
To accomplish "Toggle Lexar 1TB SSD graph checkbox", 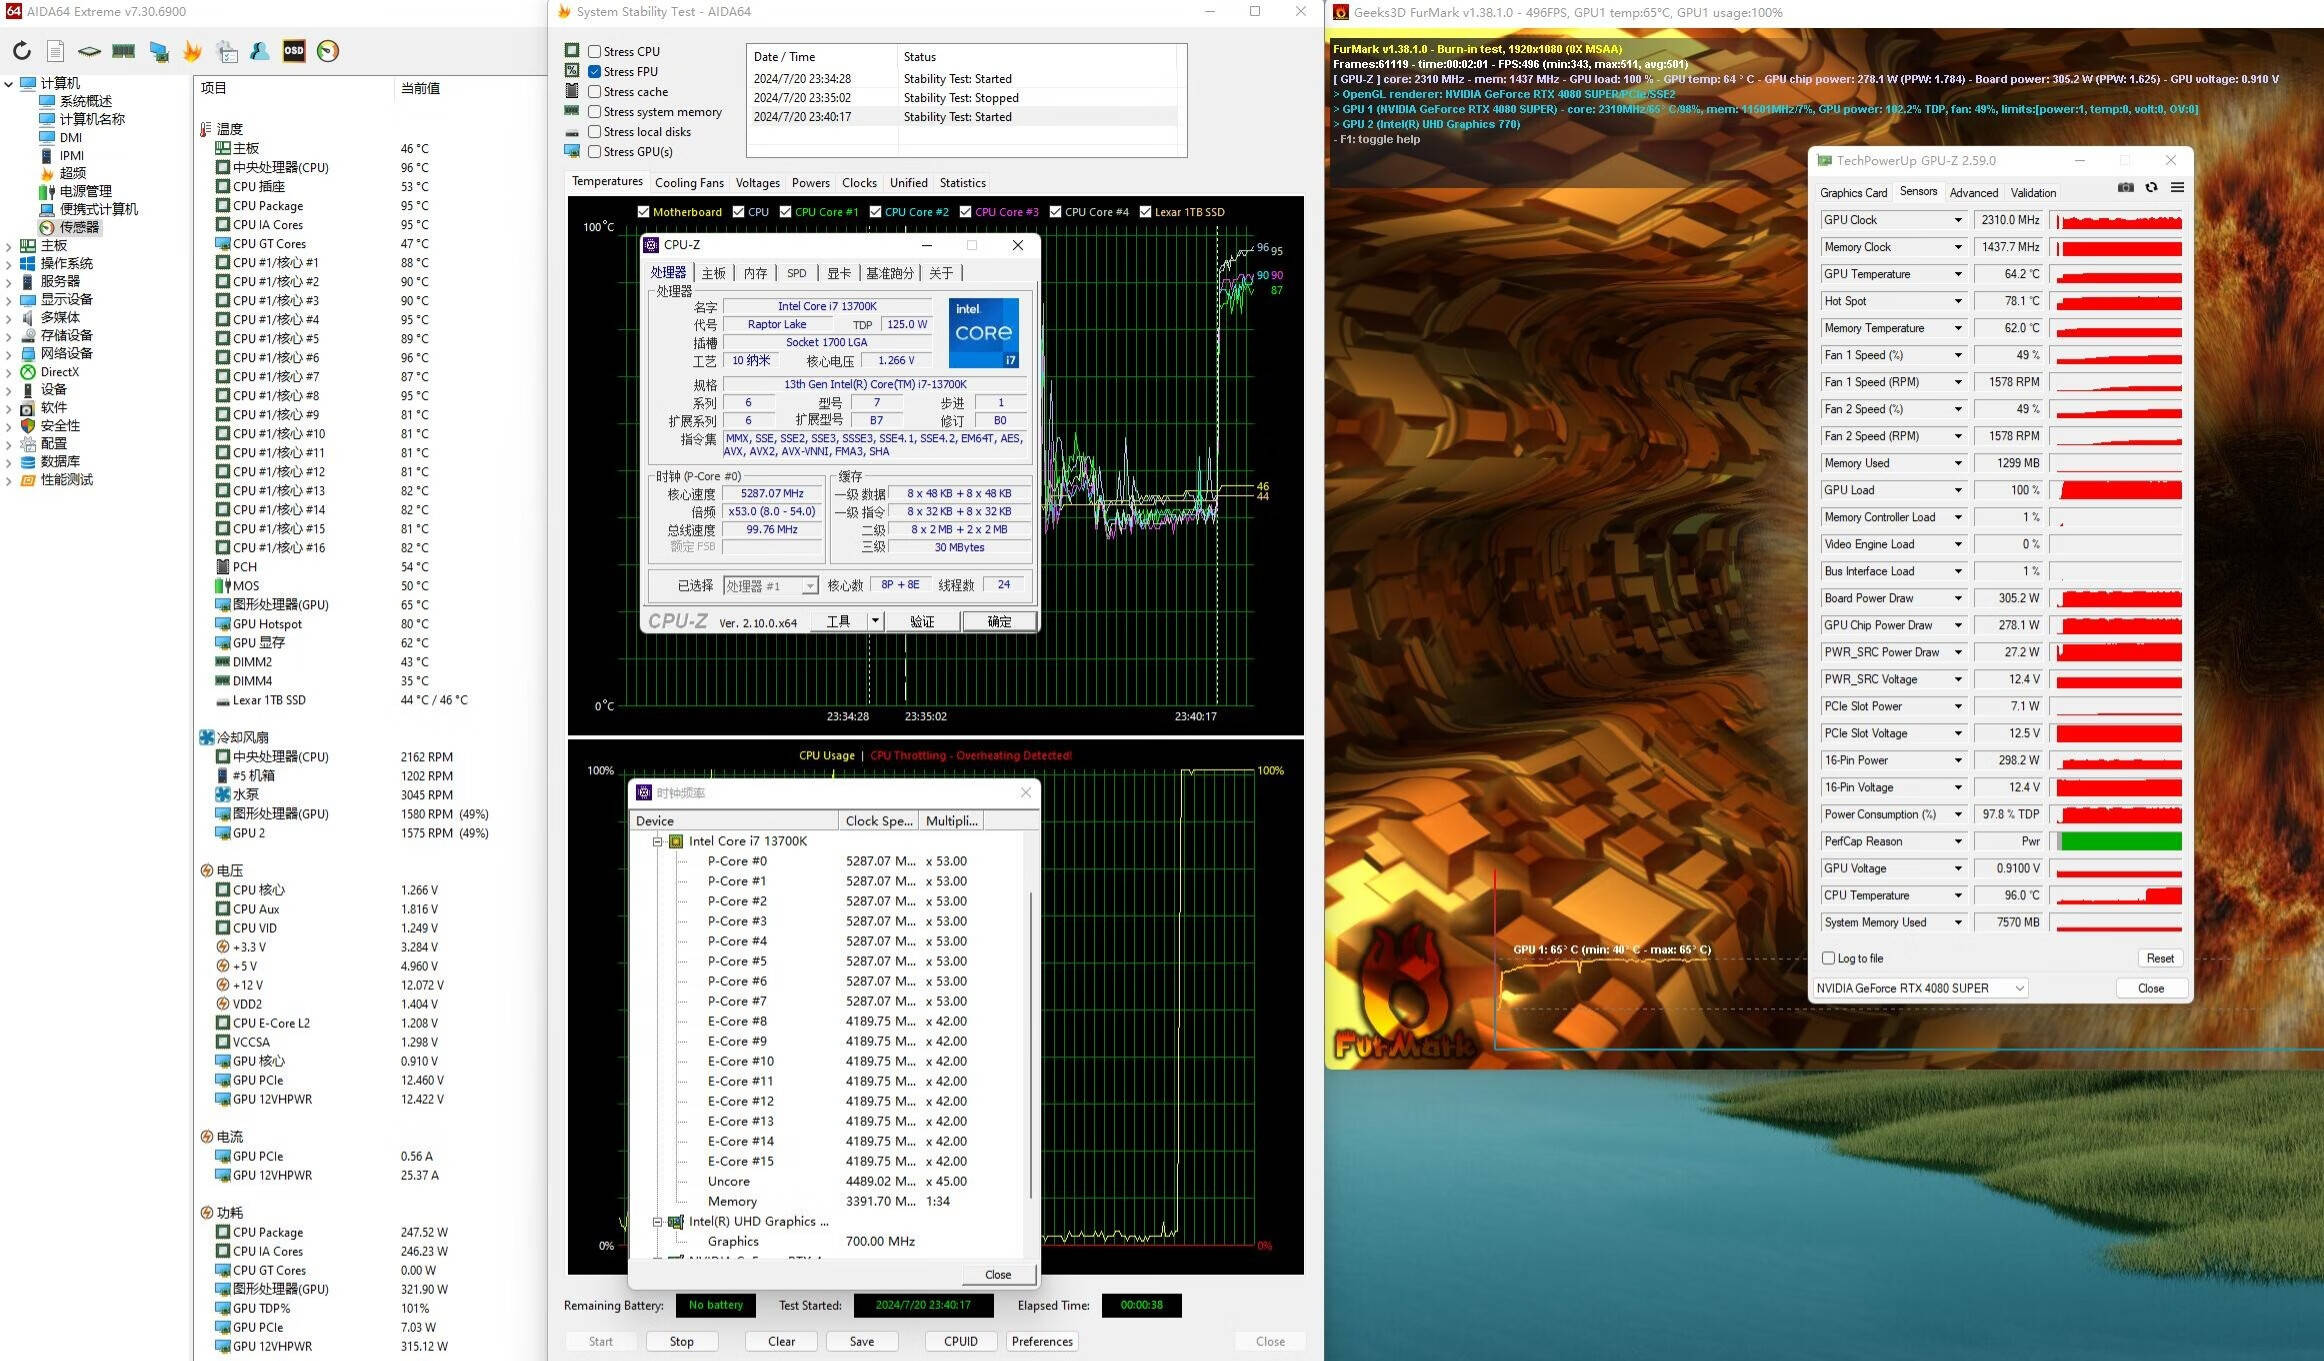I will [1145, 211].
